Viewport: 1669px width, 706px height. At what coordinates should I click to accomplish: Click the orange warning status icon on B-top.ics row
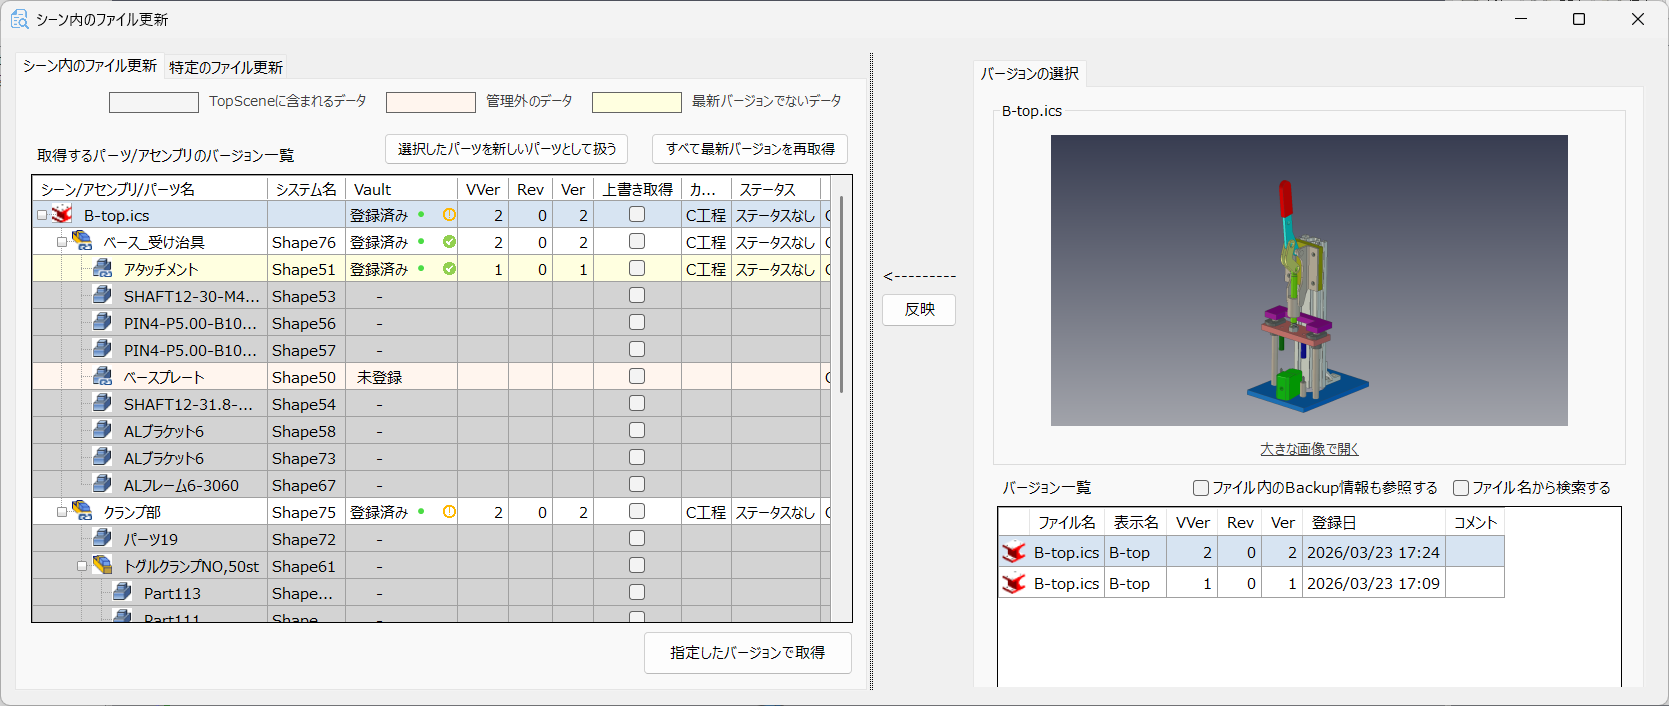[x=449, y=214]
